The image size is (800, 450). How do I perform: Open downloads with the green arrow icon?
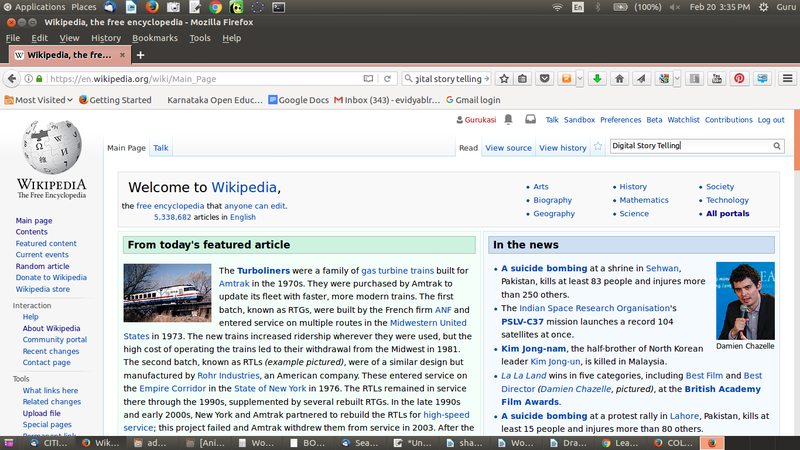pyautogui.click(x=597, y=79)
